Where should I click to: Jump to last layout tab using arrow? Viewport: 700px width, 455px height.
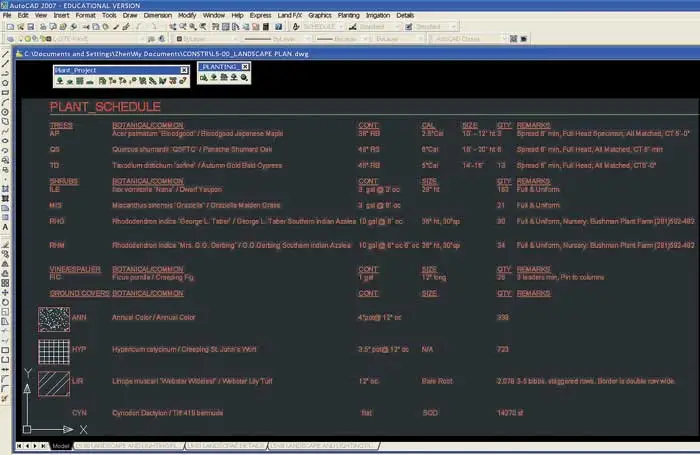pyautogui.click(x=44, y=445)
